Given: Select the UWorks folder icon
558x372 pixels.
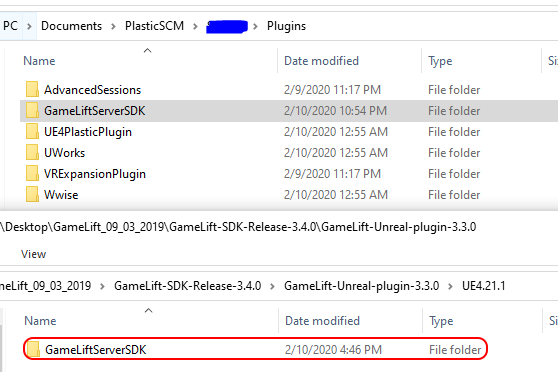Looking at the screenshot, I should (32, 152).
